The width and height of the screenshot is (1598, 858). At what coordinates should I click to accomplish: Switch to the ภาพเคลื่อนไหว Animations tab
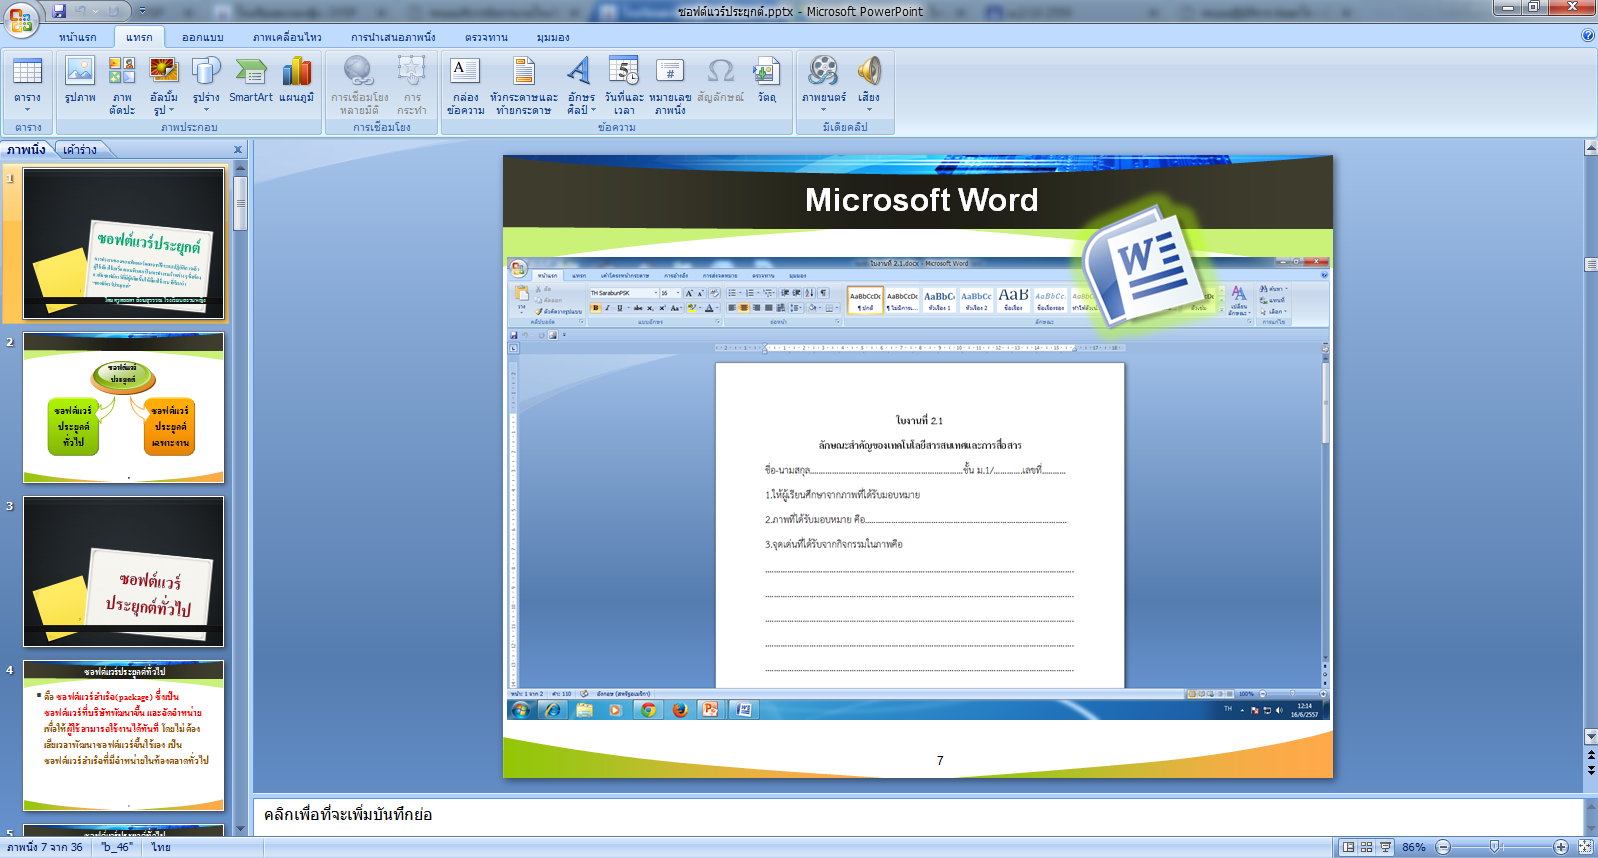(x=287, y=37)
